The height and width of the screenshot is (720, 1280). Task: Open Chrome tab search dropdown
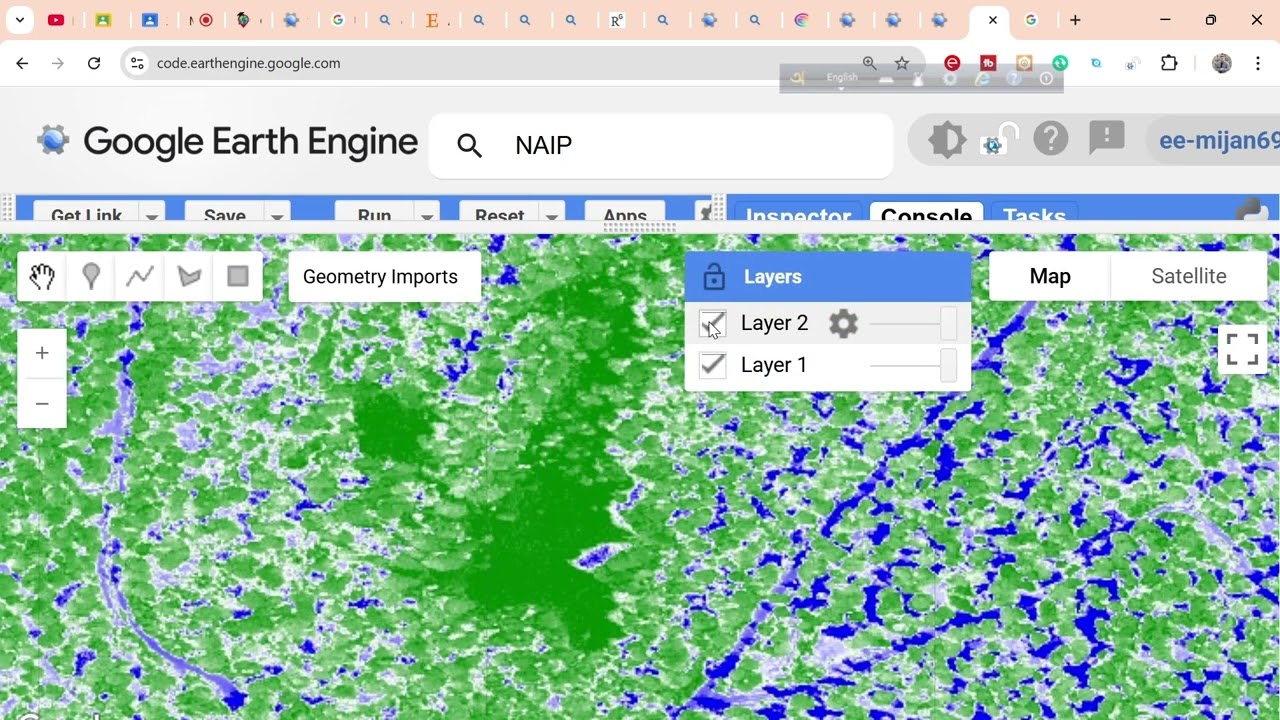[19, 20]
